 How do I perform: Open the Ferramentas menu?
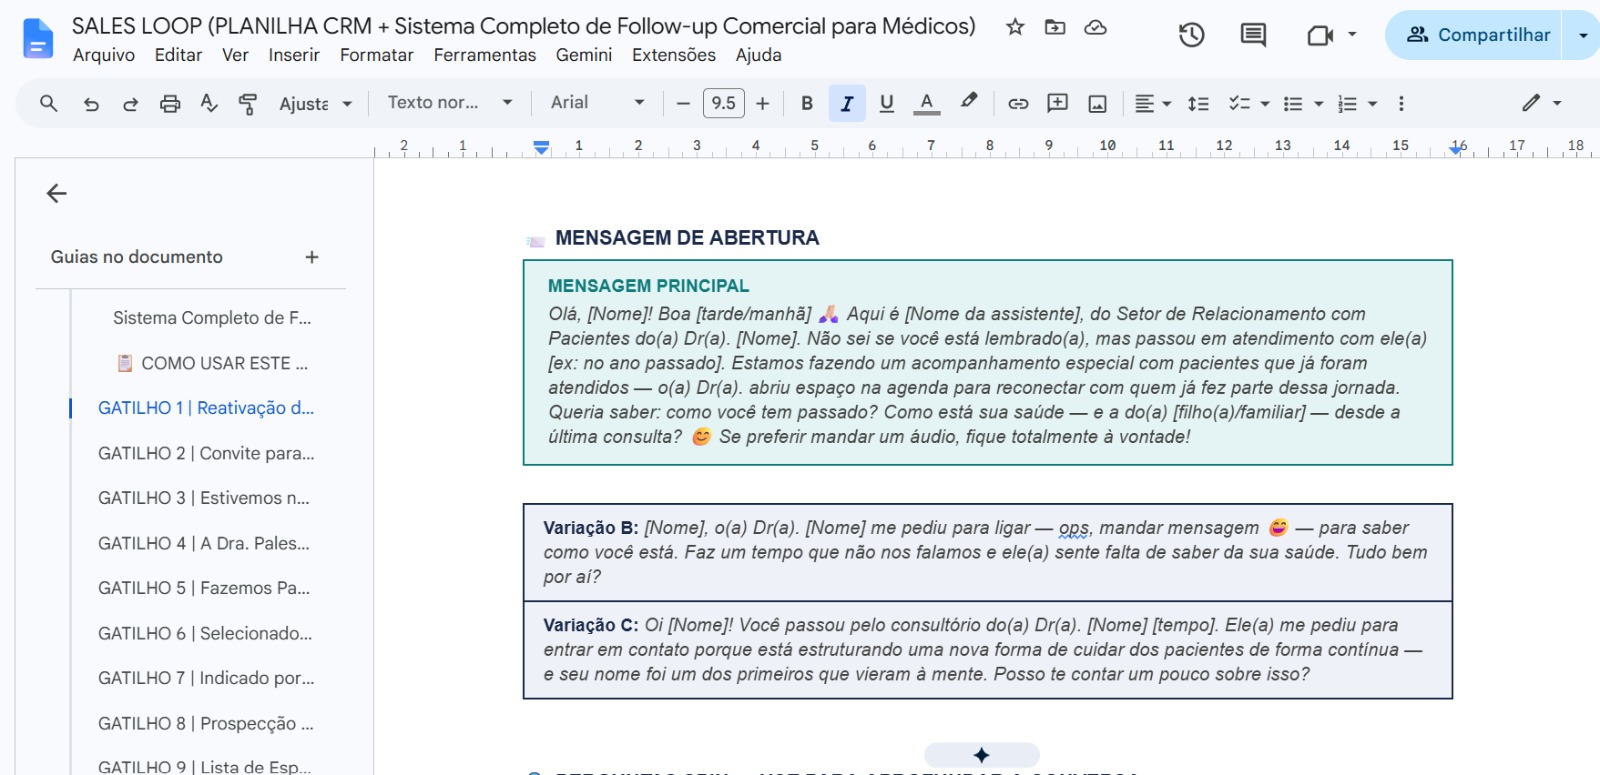tap(485, 55)
